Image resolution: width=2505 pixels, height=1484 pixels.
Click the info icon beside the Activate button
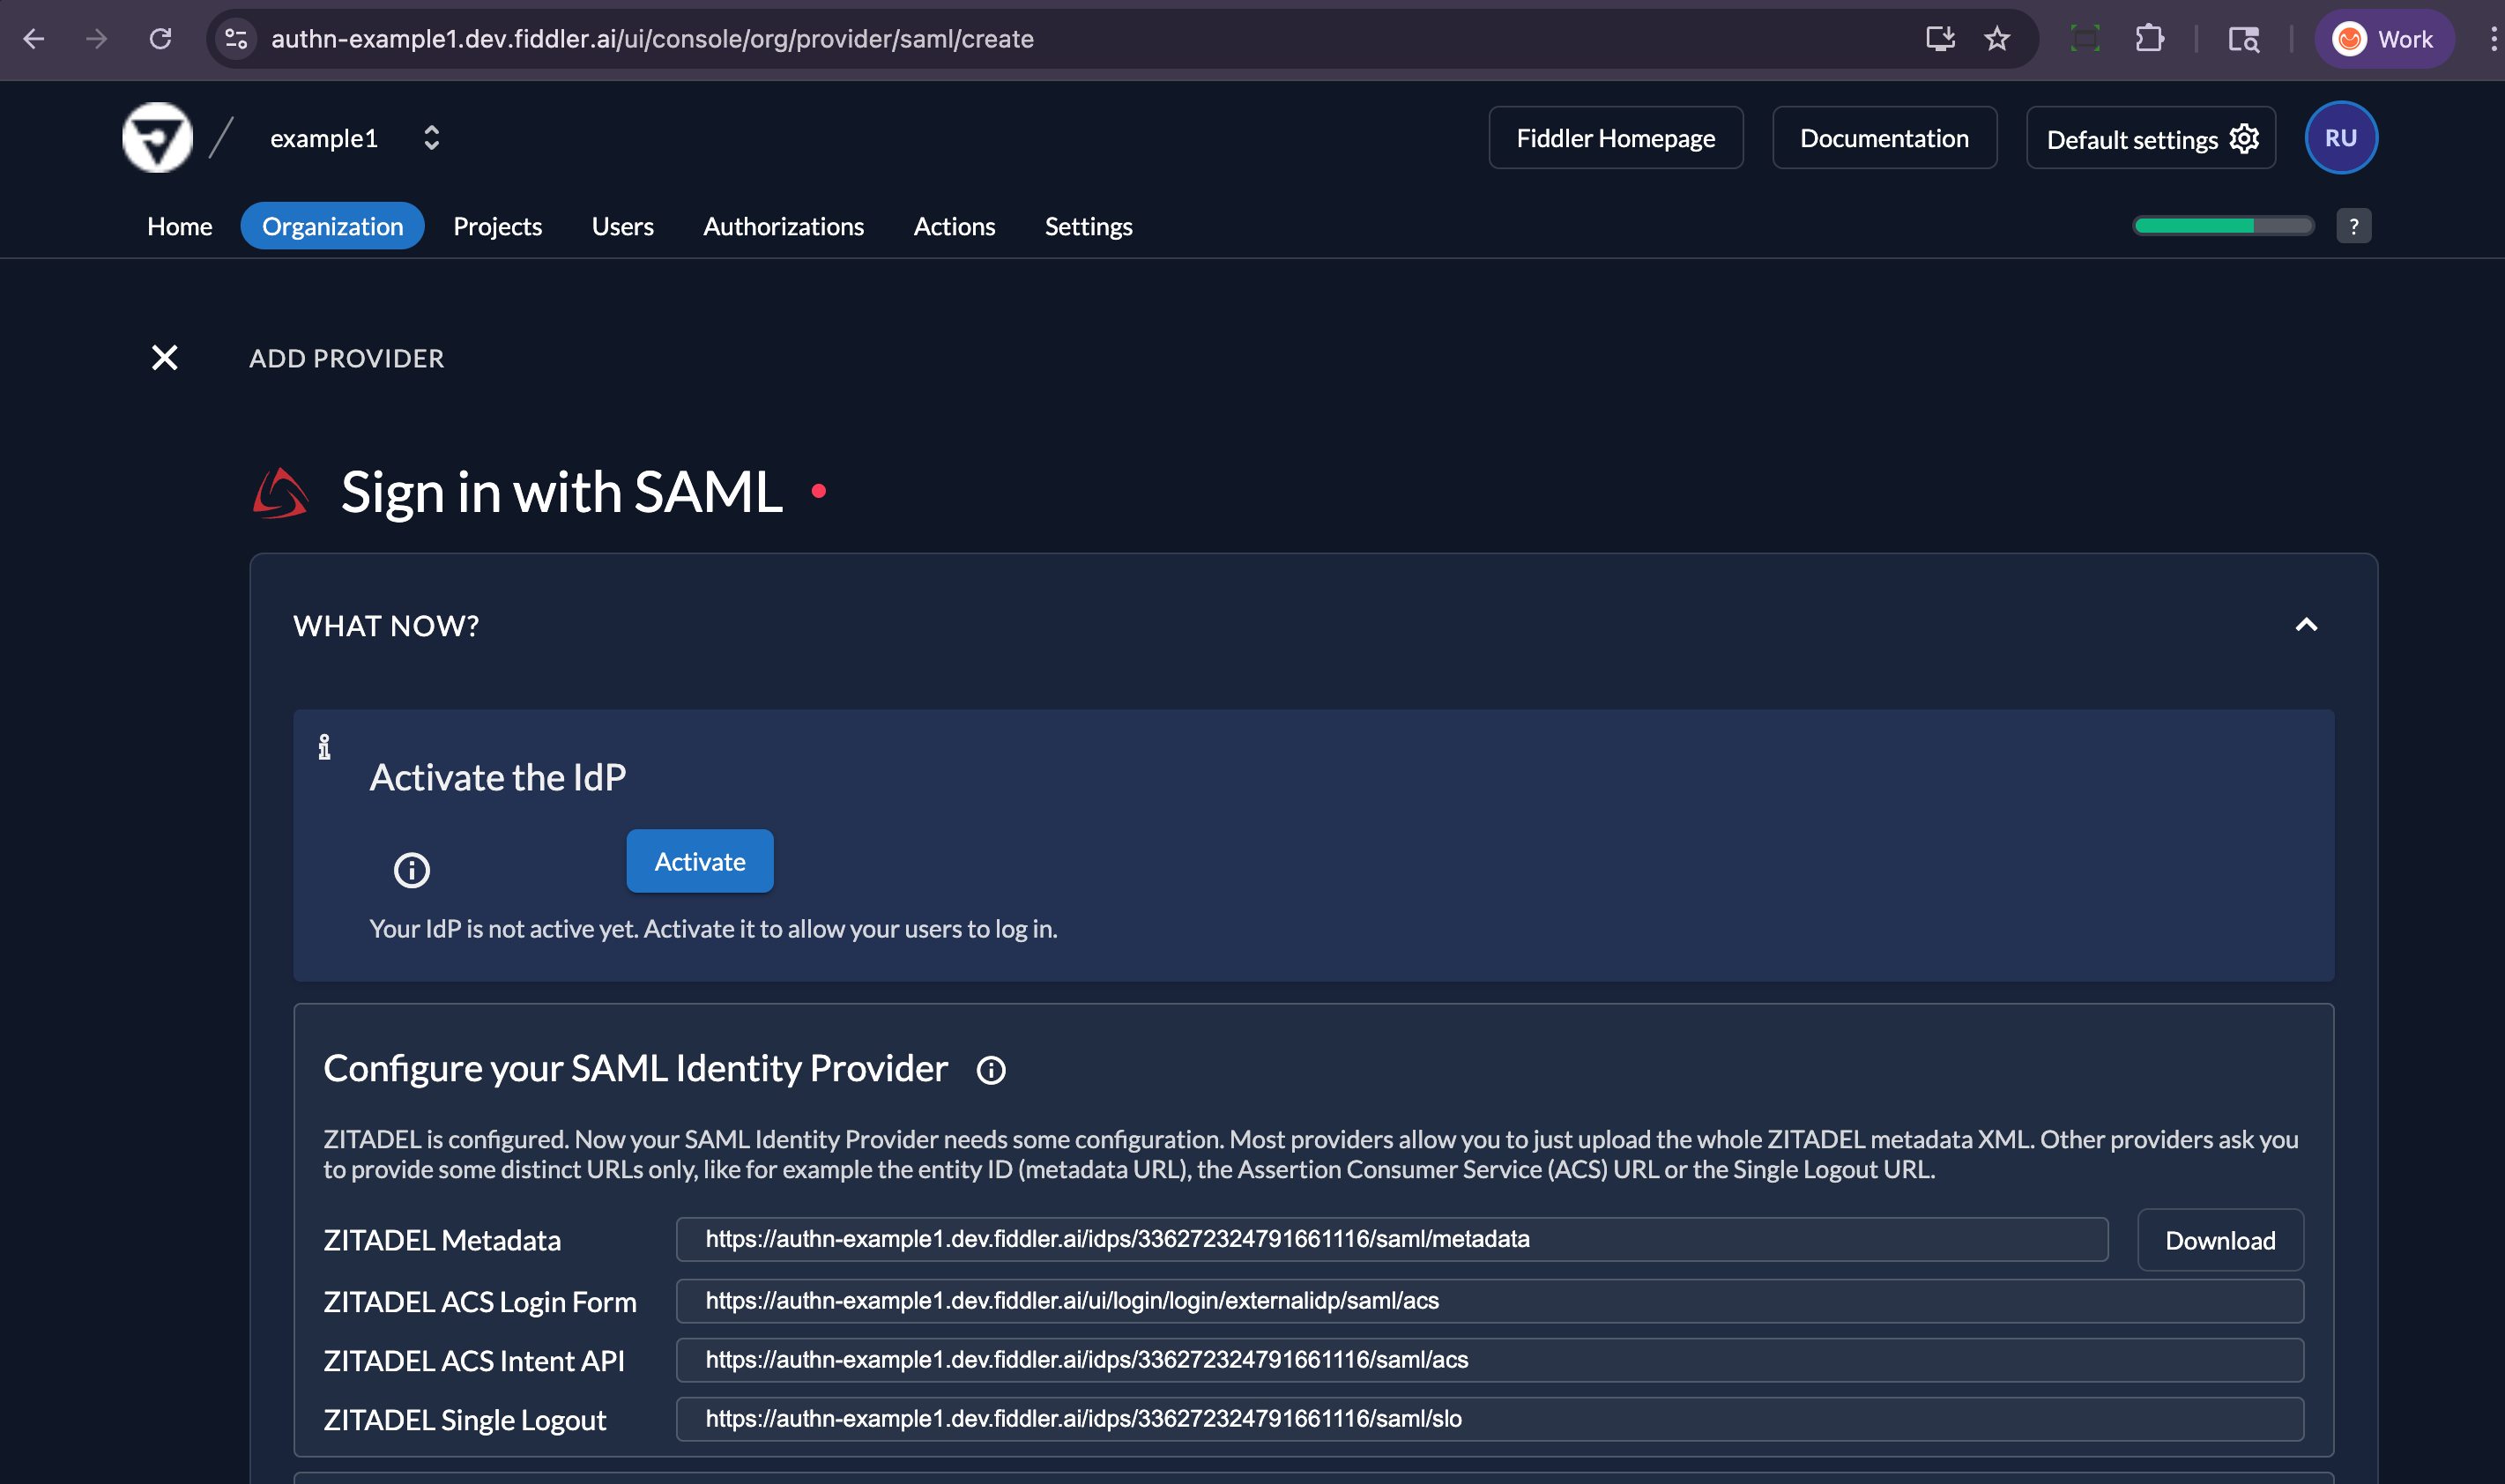tap(412, 869)
